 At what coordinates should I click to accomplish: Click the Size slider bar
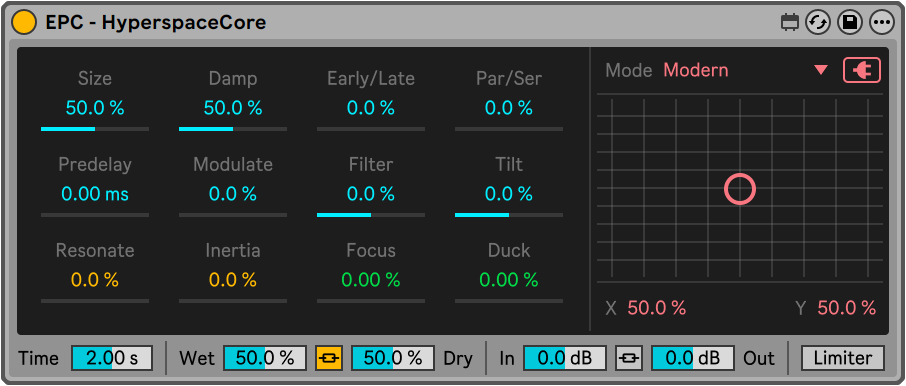point(95,129)
